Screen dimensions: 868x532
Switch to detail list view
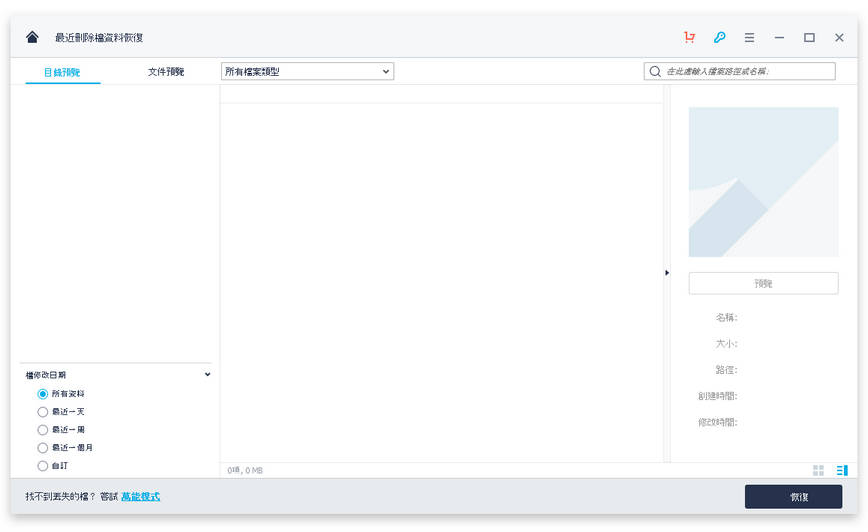point(842,470)
